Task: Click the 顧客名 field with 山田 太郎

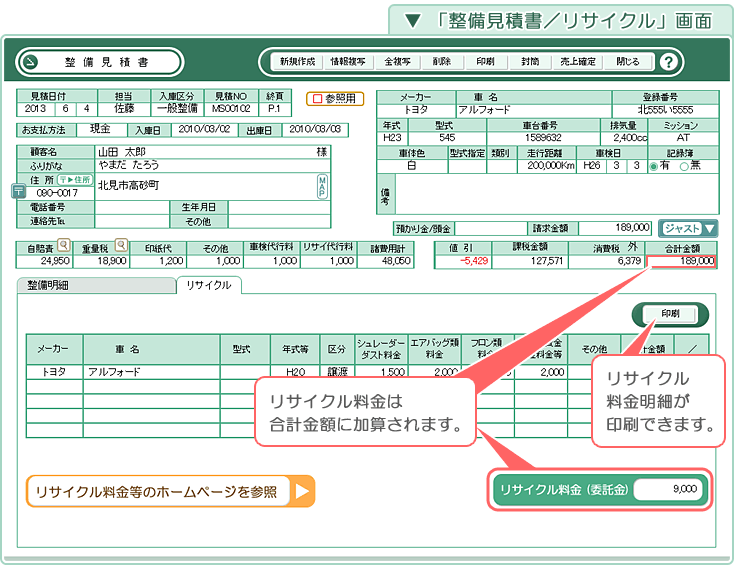Action: (x=213, y=152)
